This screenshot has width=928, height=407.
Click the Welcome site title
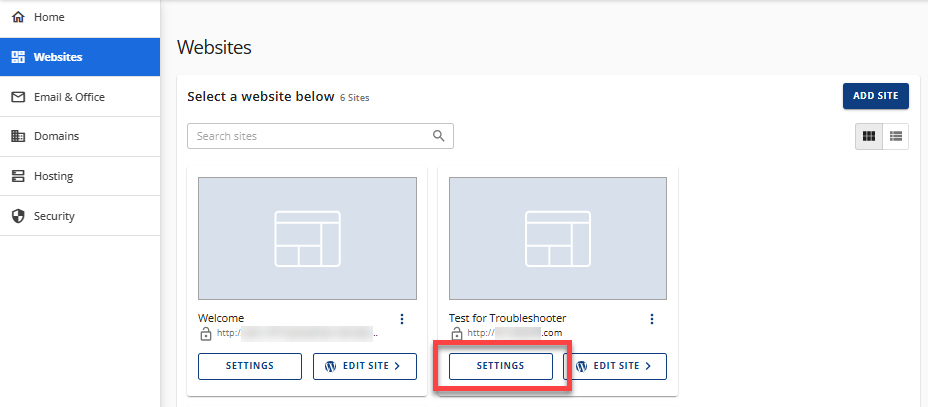click(x=221, y=318)
